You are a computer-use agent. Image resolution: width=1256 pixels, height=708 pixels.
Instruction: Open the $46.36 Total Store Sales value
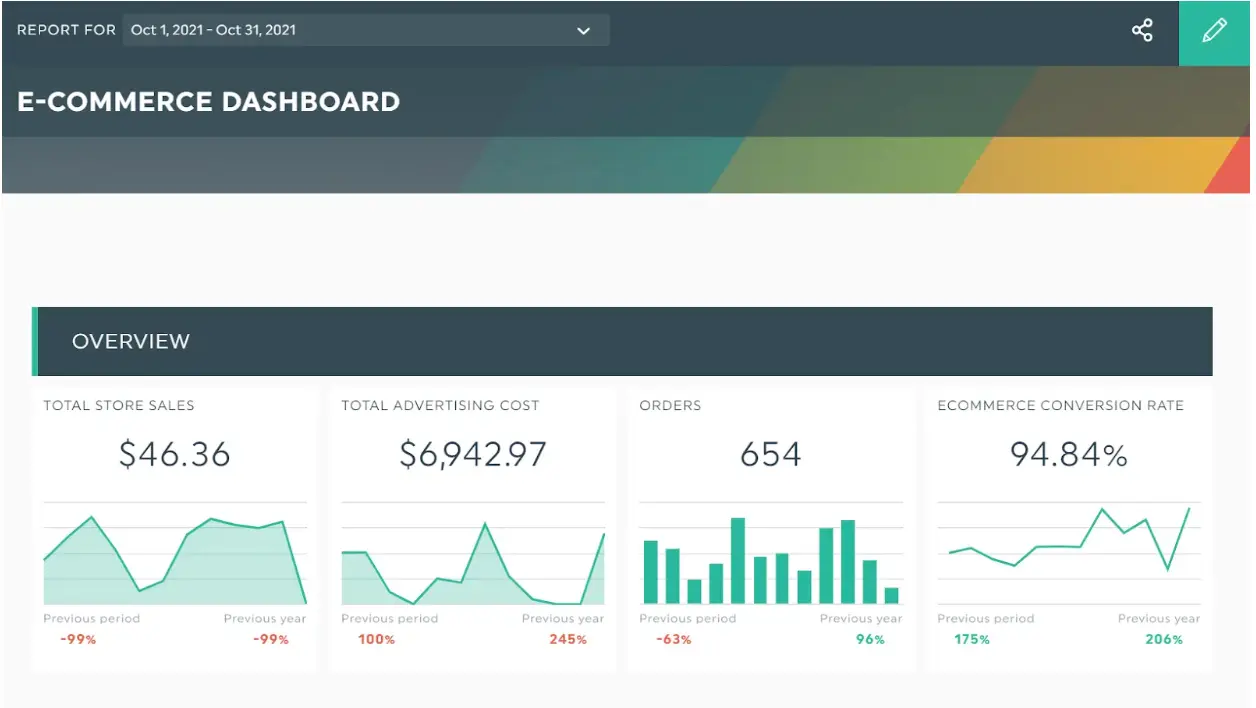pyautogui.click(x=174, y=454)
